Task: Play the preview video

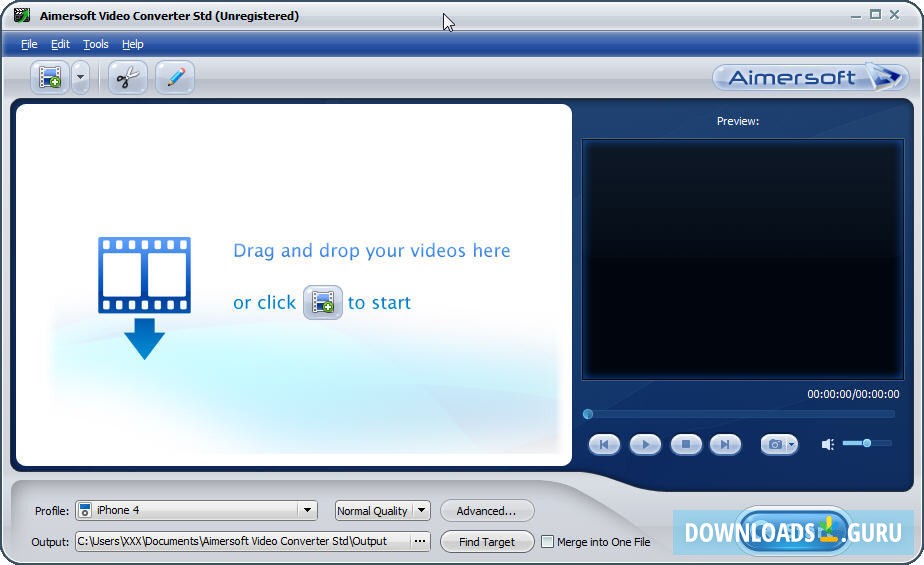Action: click(x=645, y=444)
